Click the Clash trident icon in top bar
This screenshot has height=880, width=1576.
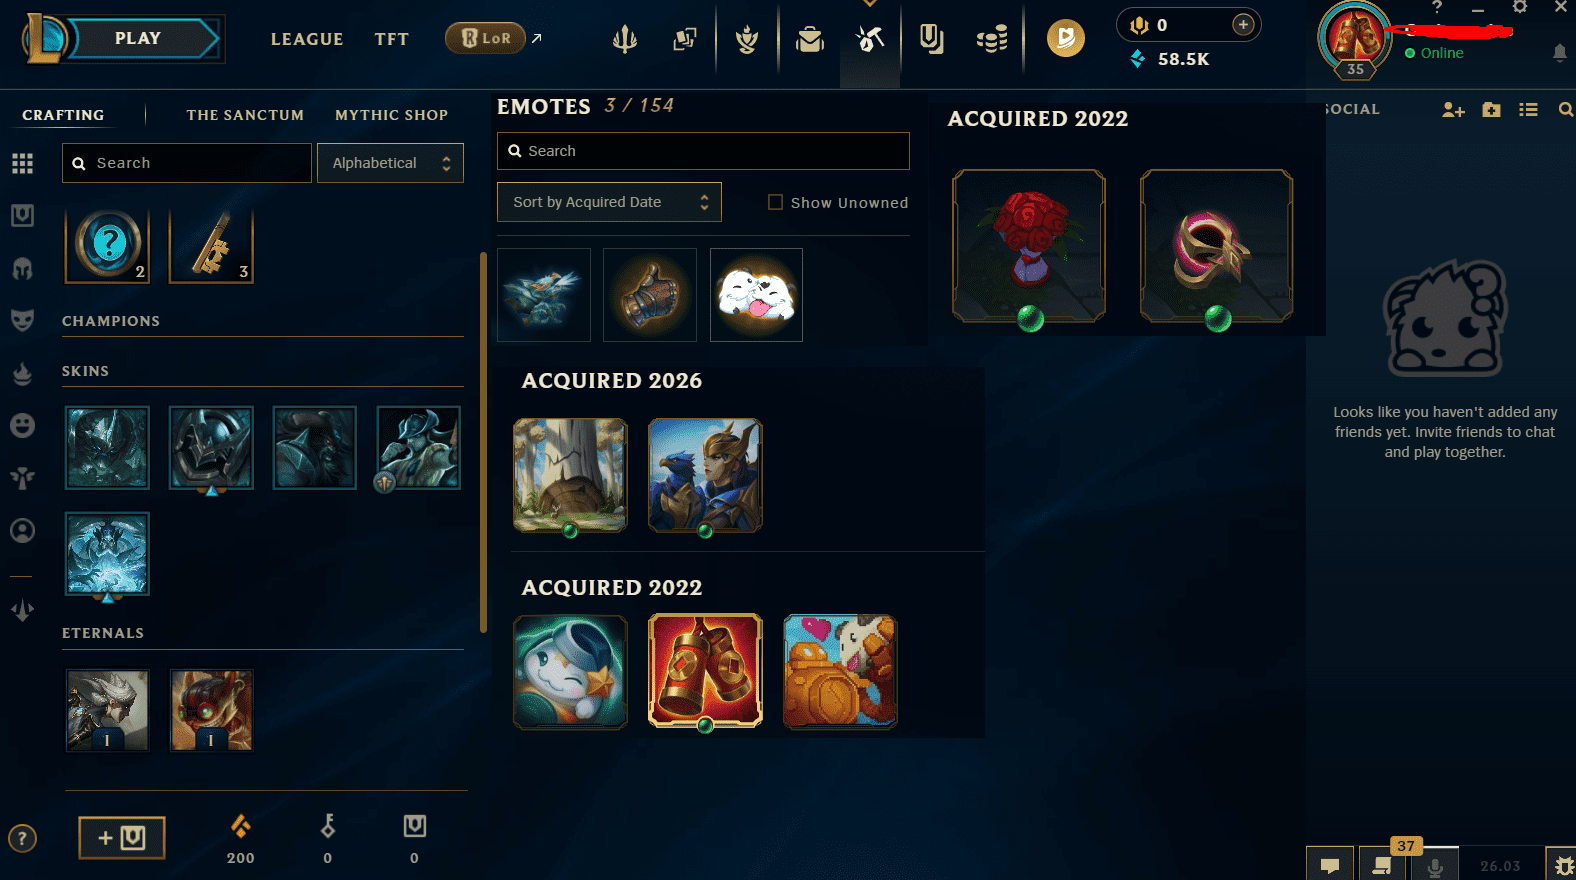point(625,40)
